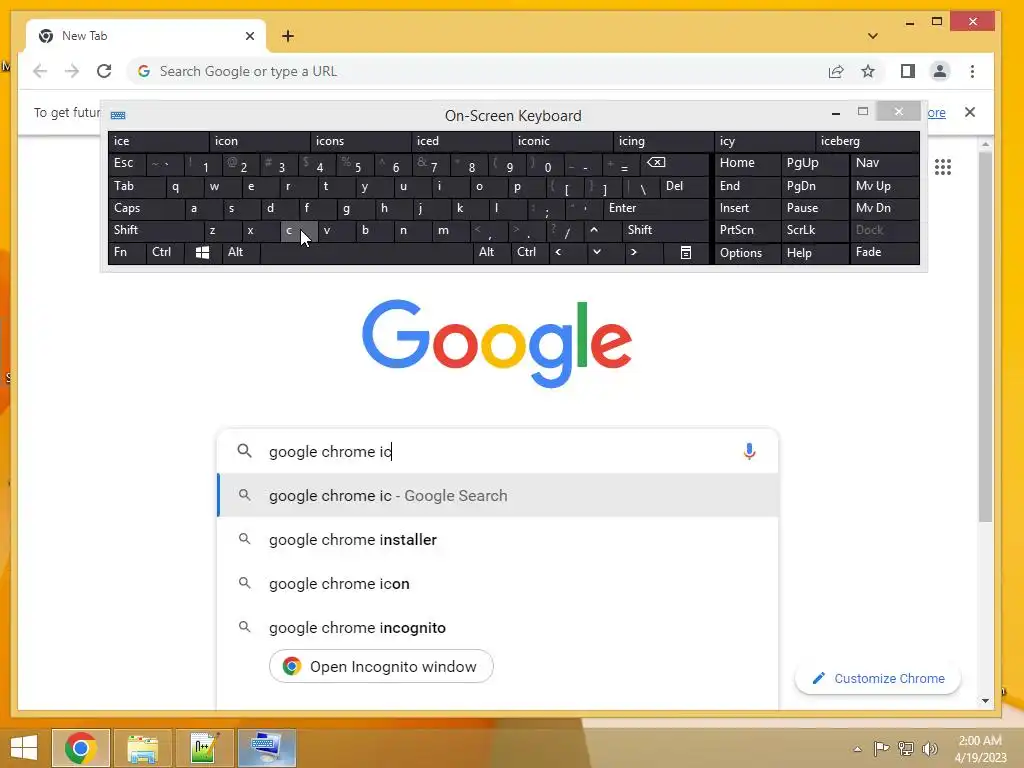Screen dimensions: 1024x768
Task: Open the Chrome profile avatar
Action: click(x=940, y=71)
